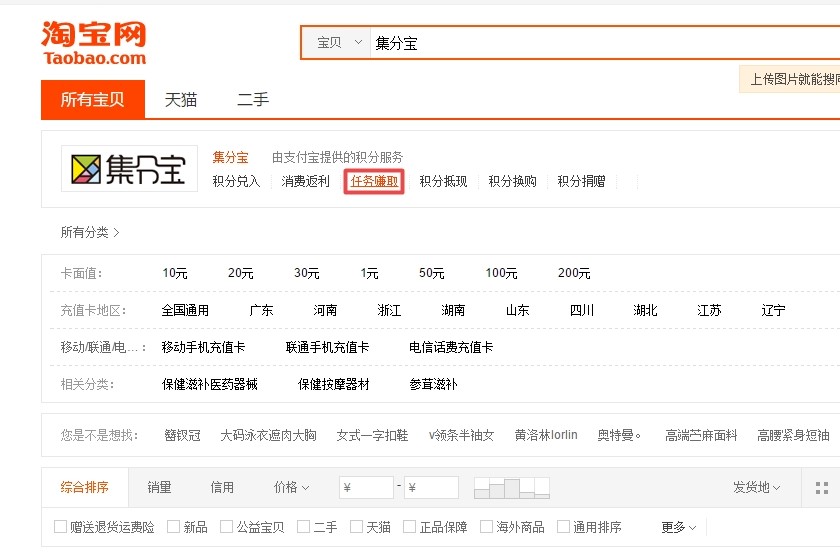Open related category 保健按摩器材
The image size is (840, 560).
point(334,384)
